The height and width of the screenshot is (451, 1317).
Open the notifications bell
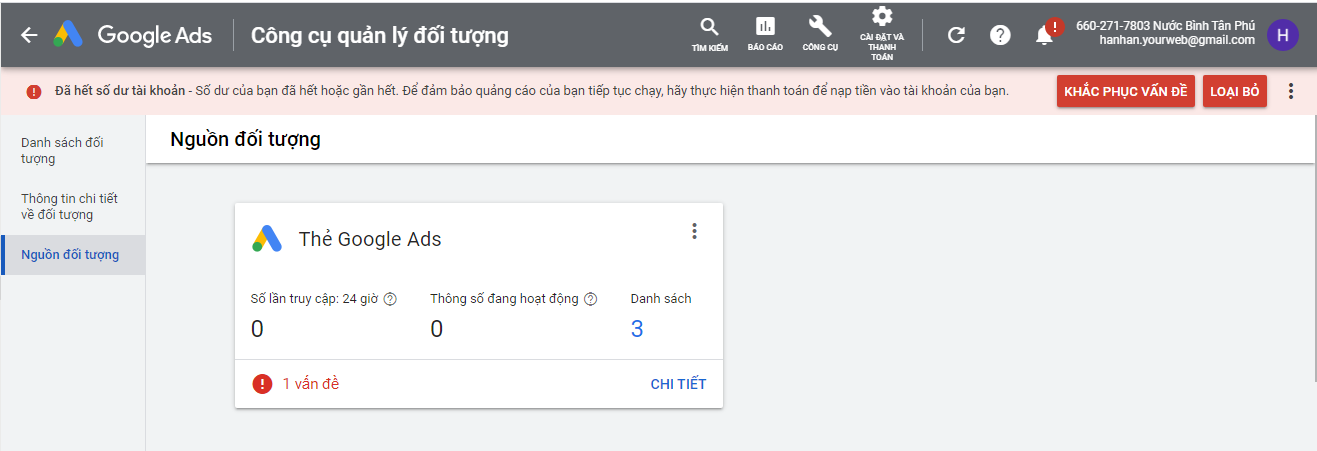1045,35
